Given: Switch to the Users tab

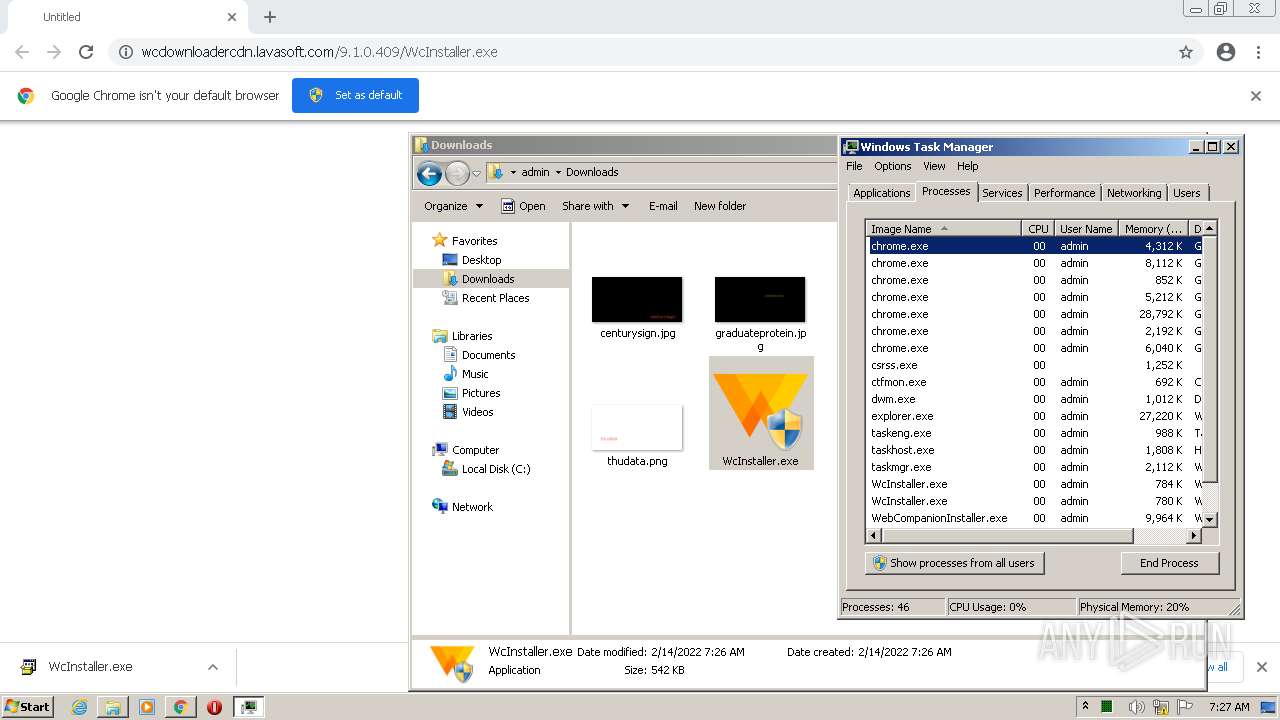Looking at the screenshot, I should click(x=1187, y=193).
